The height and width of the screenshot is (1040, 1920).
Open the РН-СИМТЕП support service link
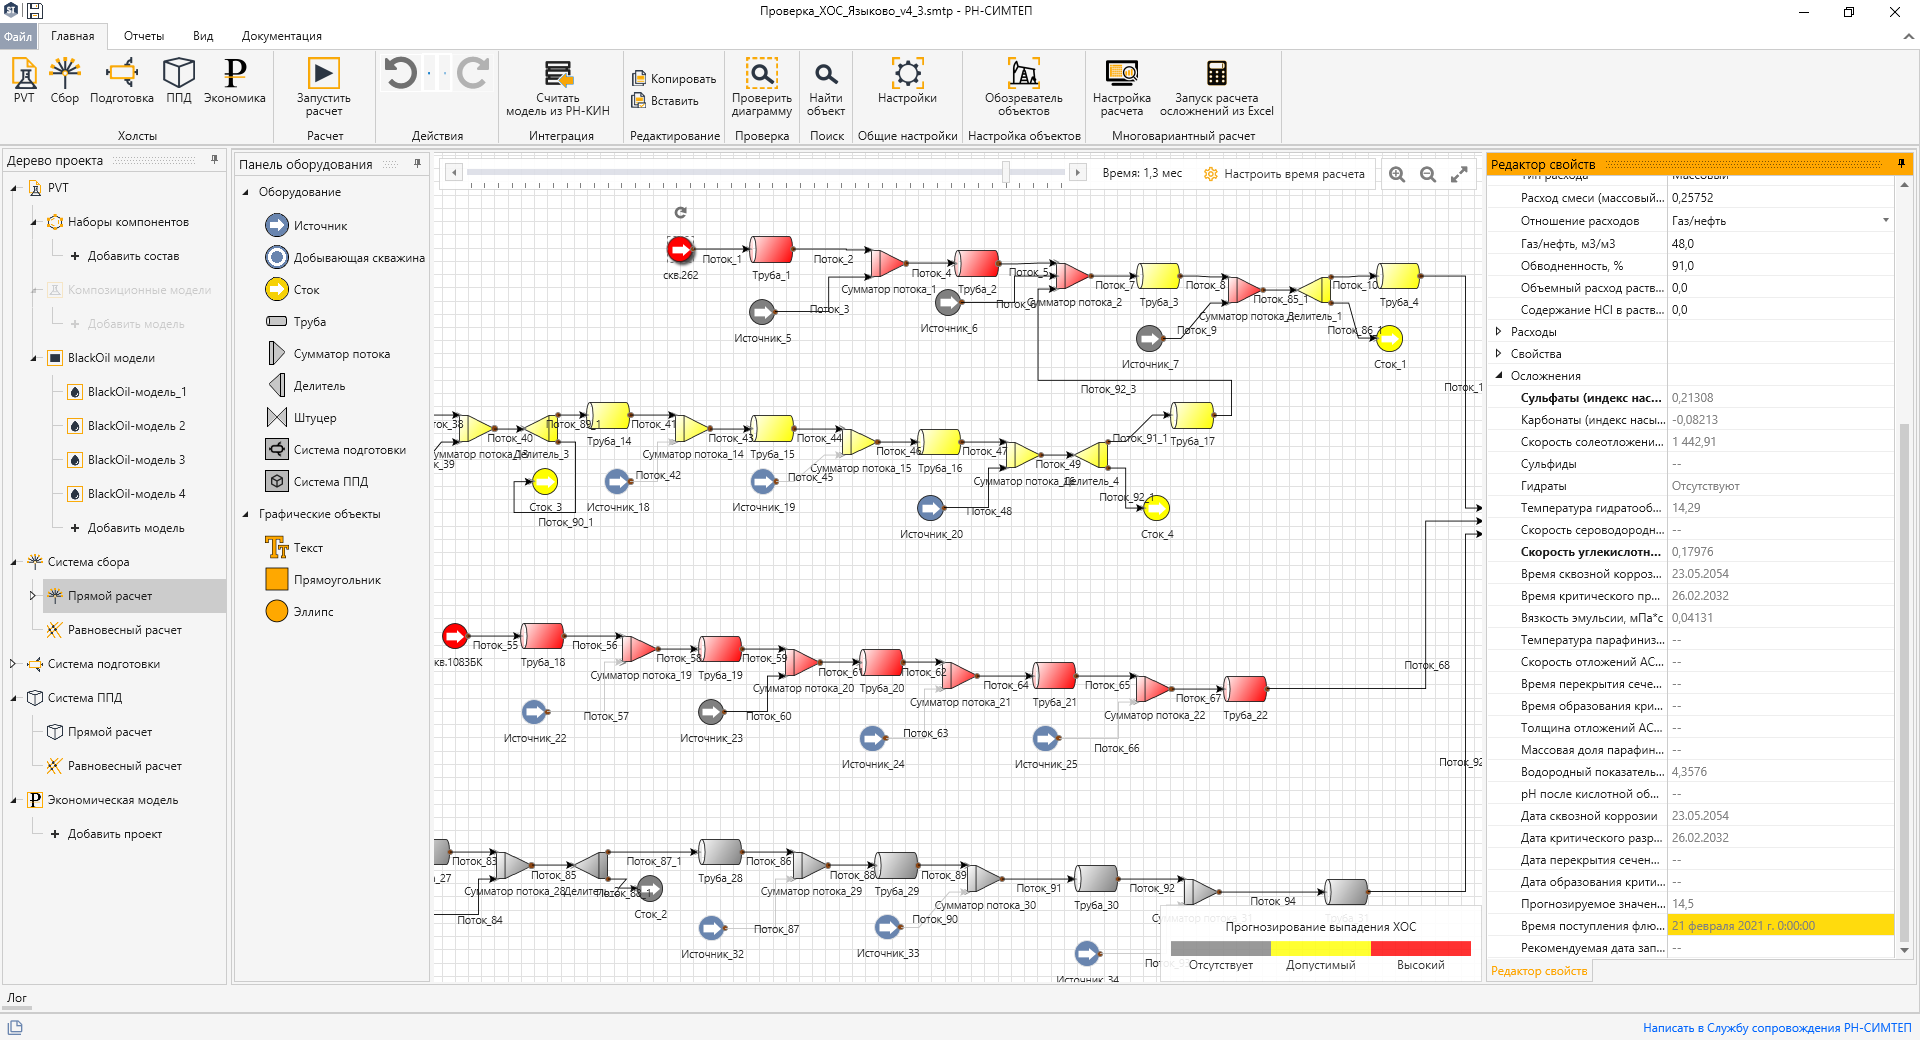1777,1027
